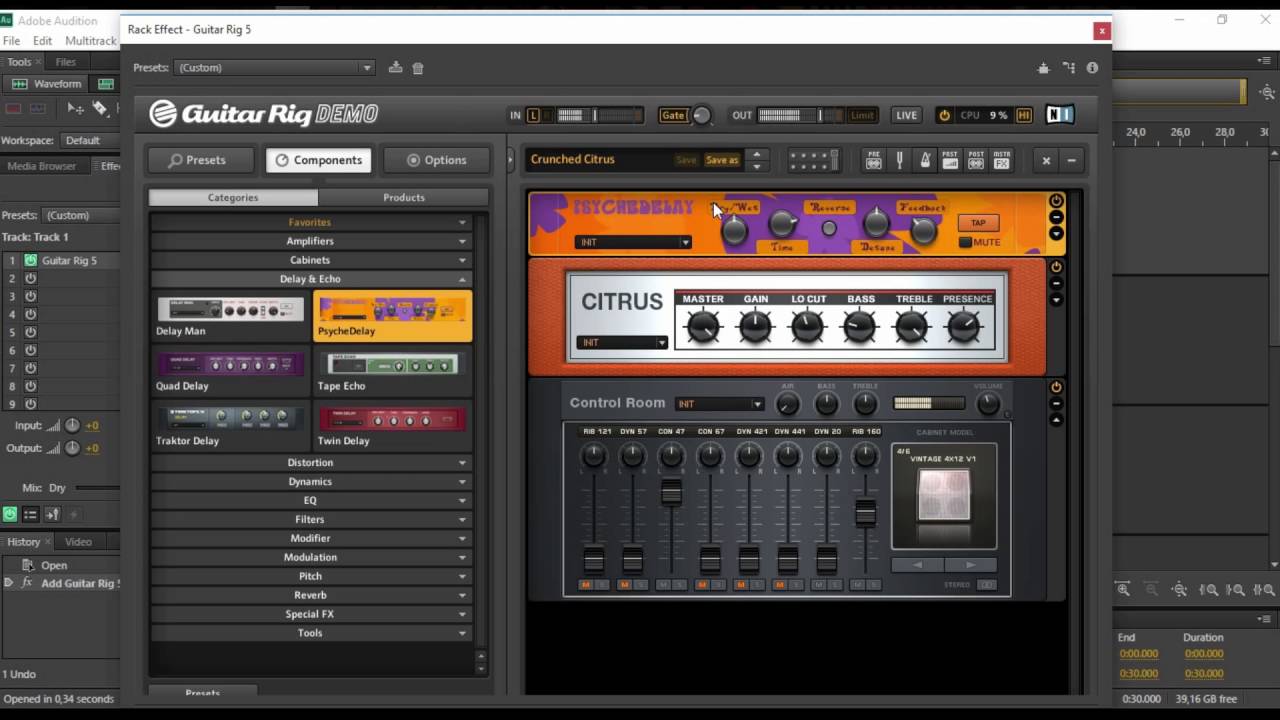This screenshot has height=720, width=1280.
Task: Expand the Amplifiers category
Action: tap(310, 241)
